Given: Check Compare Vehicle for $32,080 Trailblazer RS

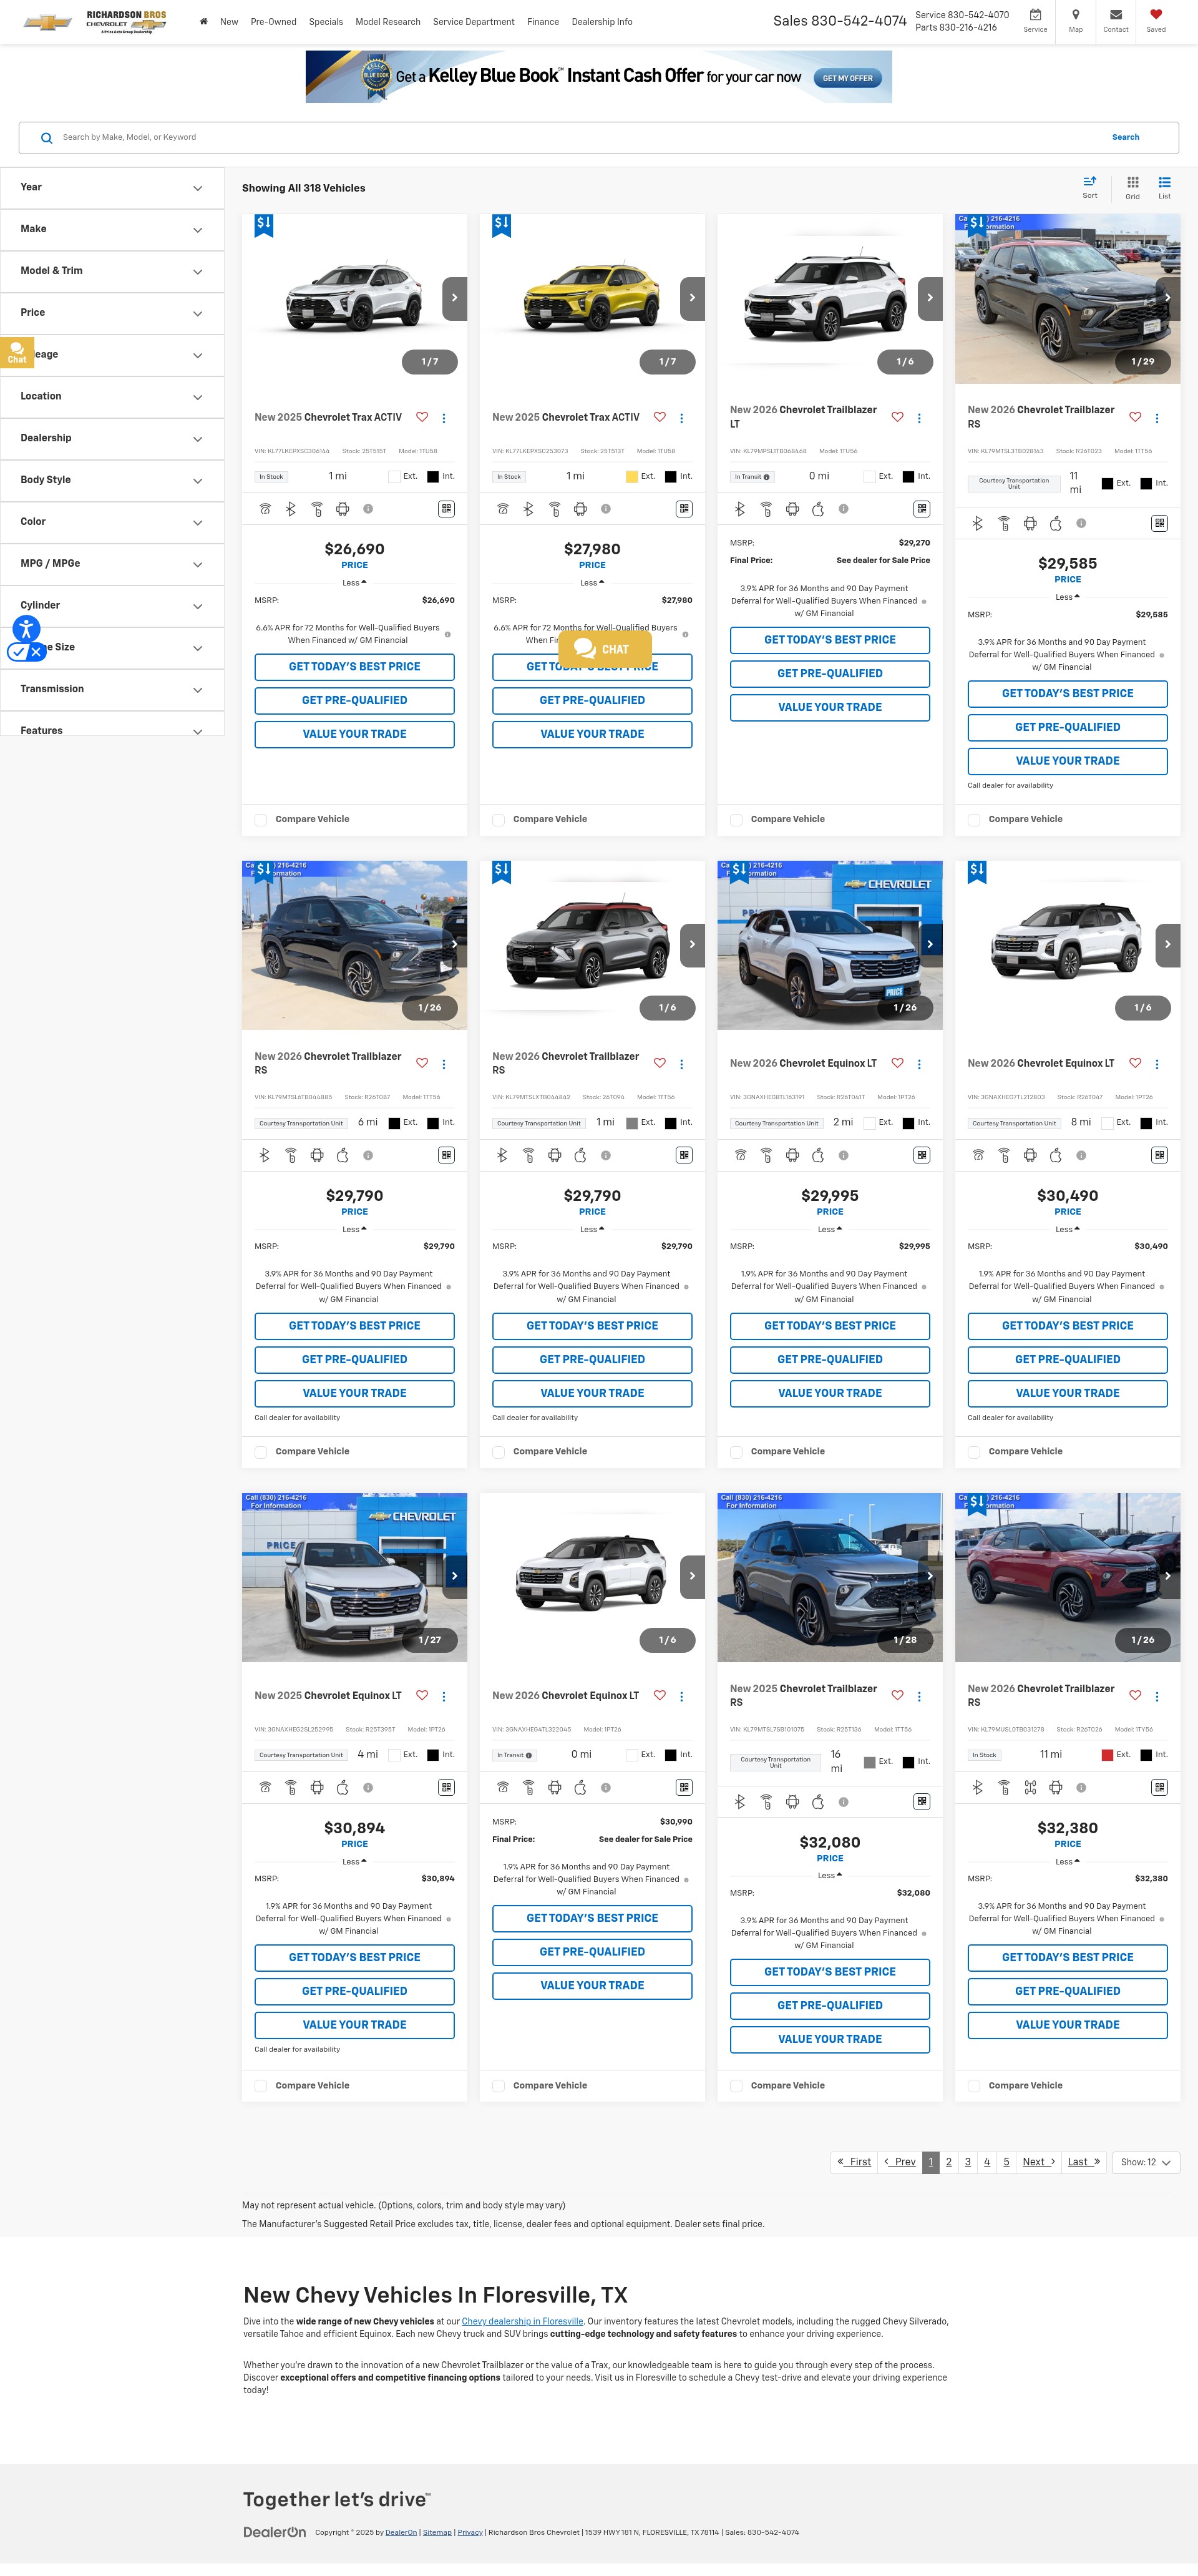Looking at the screenshot, I should (736, 2086).
